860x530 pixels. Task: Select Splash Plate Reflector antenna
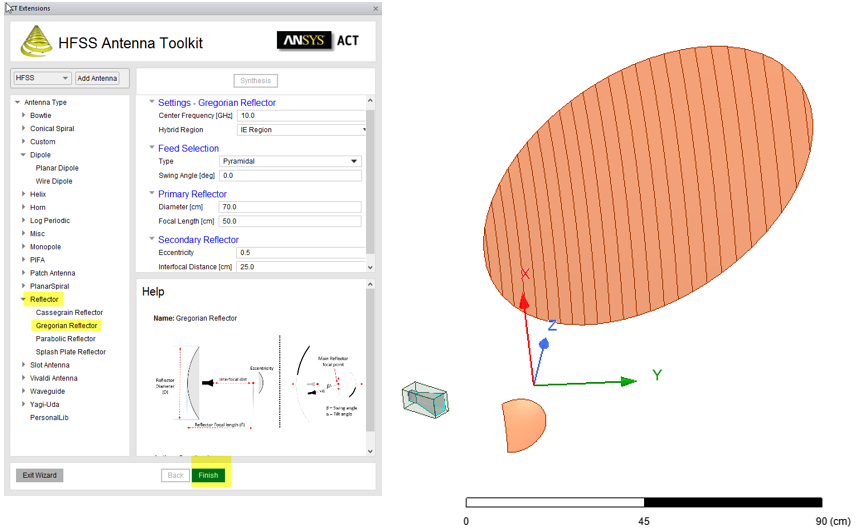(x=71, y=352)
